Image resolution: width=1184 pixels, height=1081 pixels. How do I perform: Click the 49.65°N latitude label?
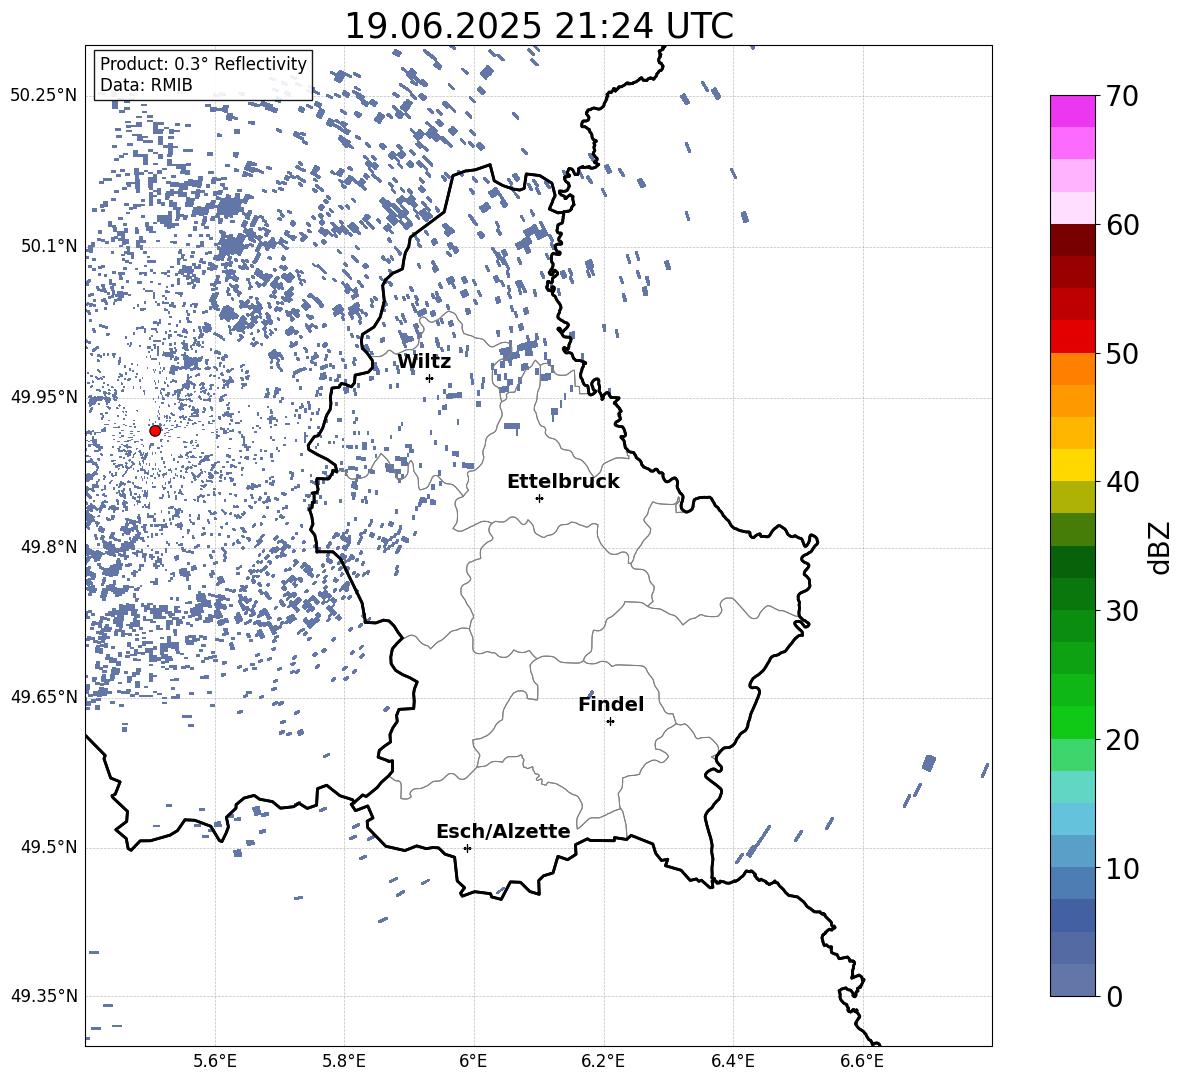tap(44, 697)
